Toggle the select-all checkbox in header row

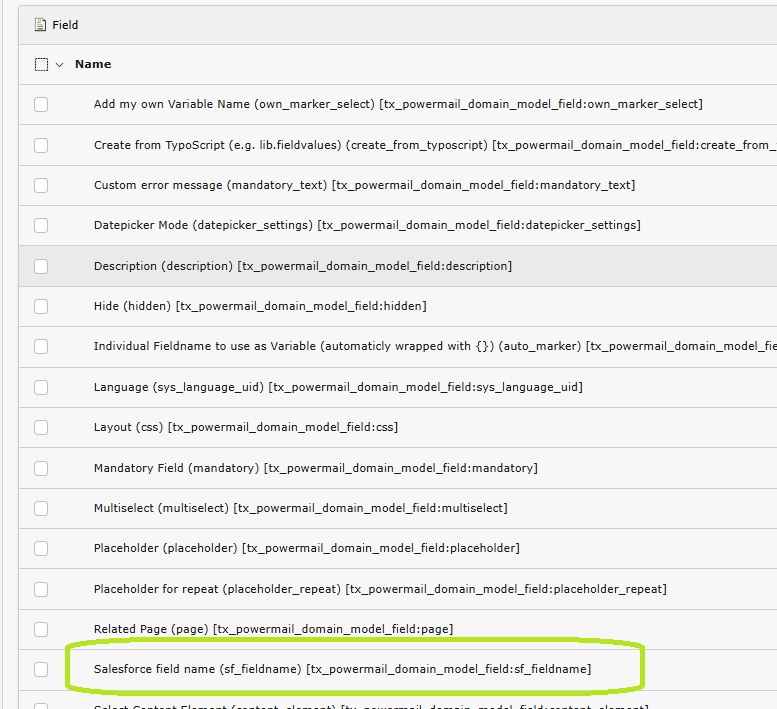tap(41, 64)
